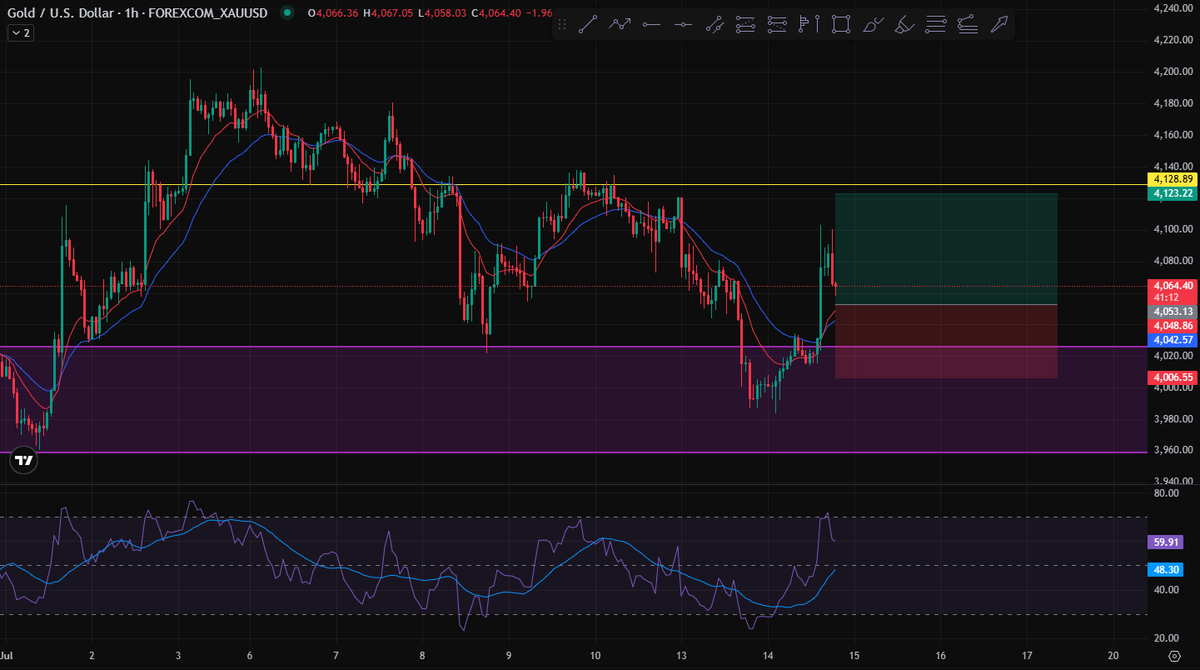Select the Fib Retracement tool
The image size is (1200, 670).
pos(745,25)
